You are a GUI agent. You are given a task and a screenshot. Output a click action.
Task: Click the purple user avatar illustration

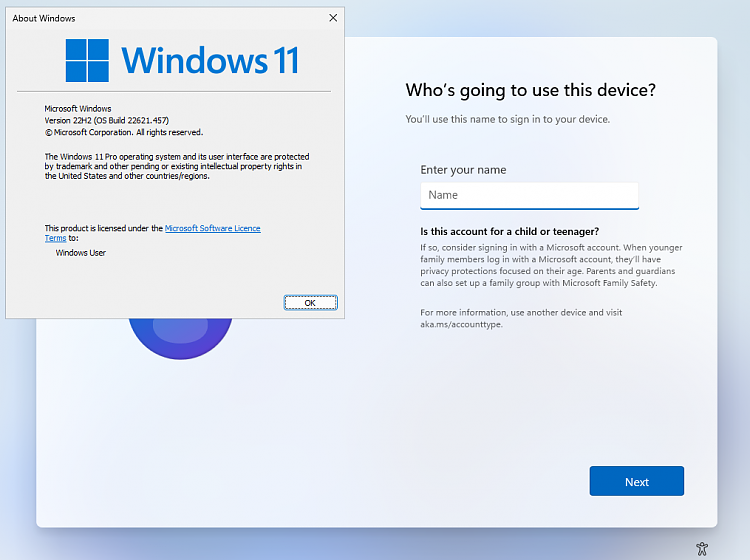[180, 339]
